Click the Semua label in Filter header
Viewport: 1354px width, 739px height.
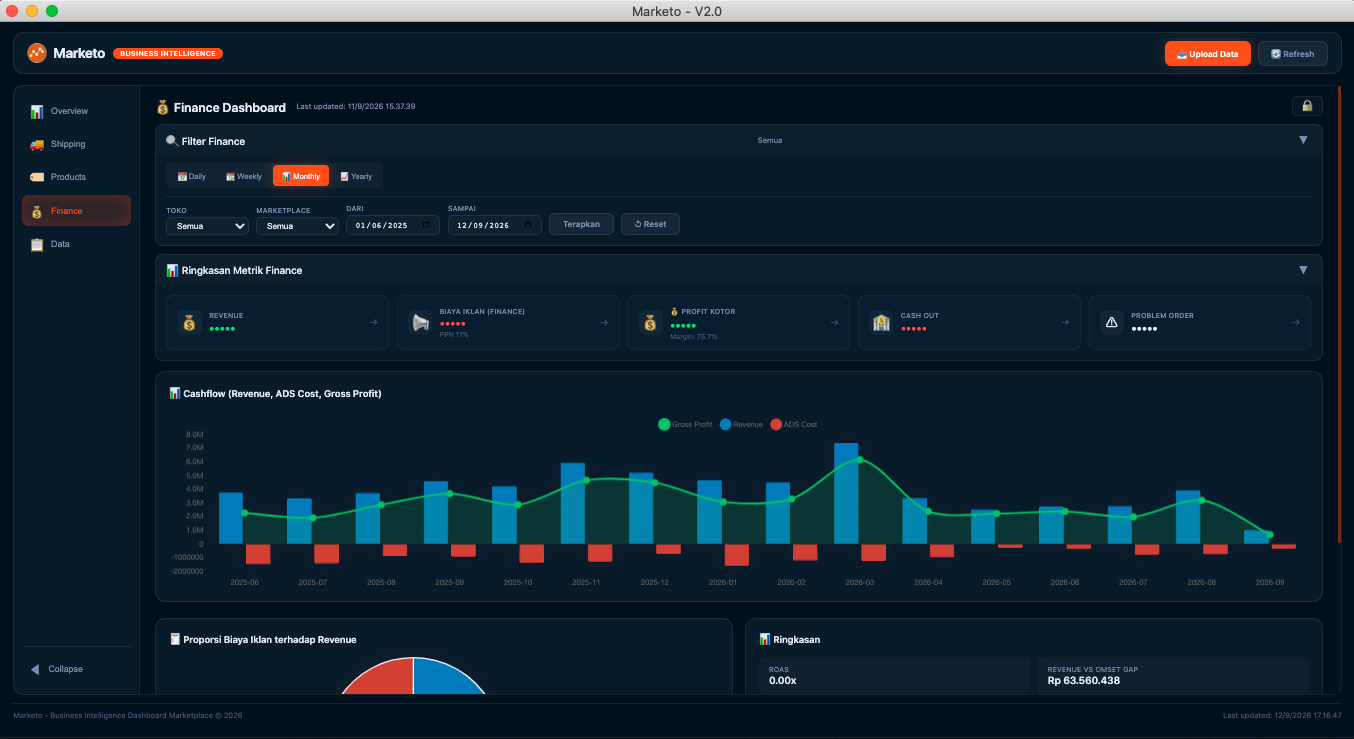(x=770, y=140)
